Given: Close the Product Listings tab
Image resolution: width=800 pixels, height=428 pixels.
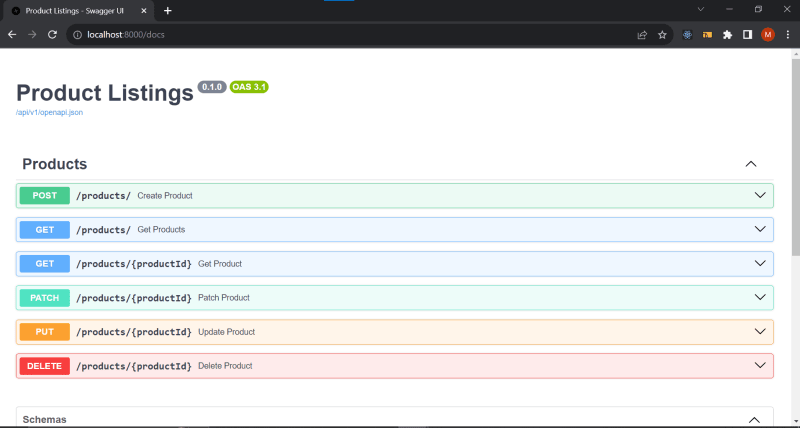Looking at the screenshot, I should 144,11.
